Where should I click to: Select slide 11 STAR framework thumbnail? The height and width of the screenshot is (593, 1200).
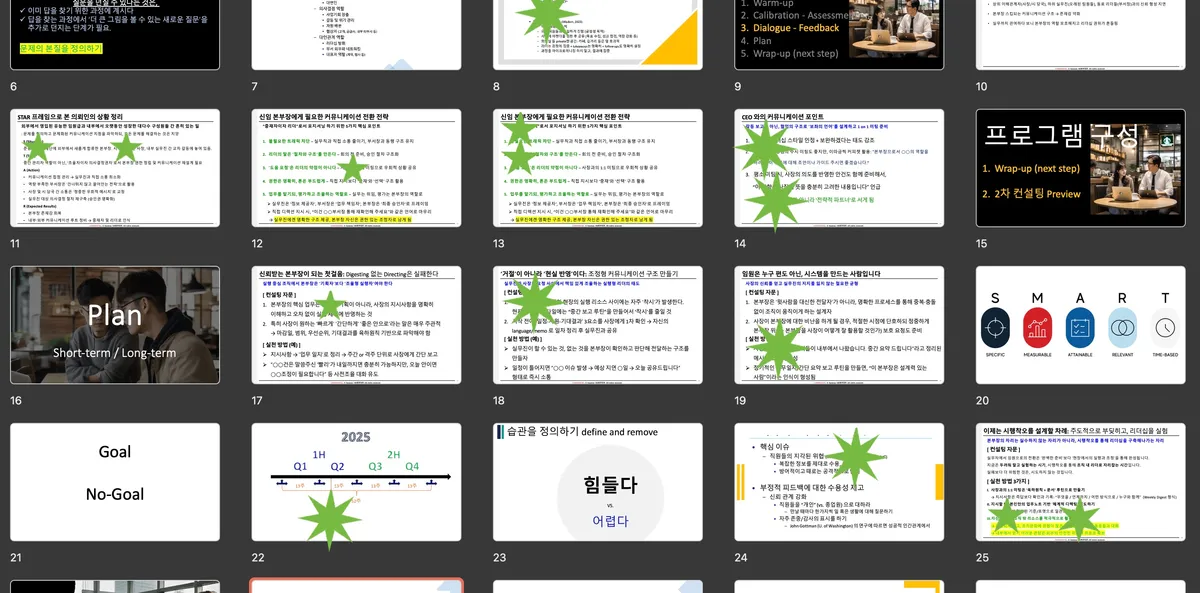(115, 168)
